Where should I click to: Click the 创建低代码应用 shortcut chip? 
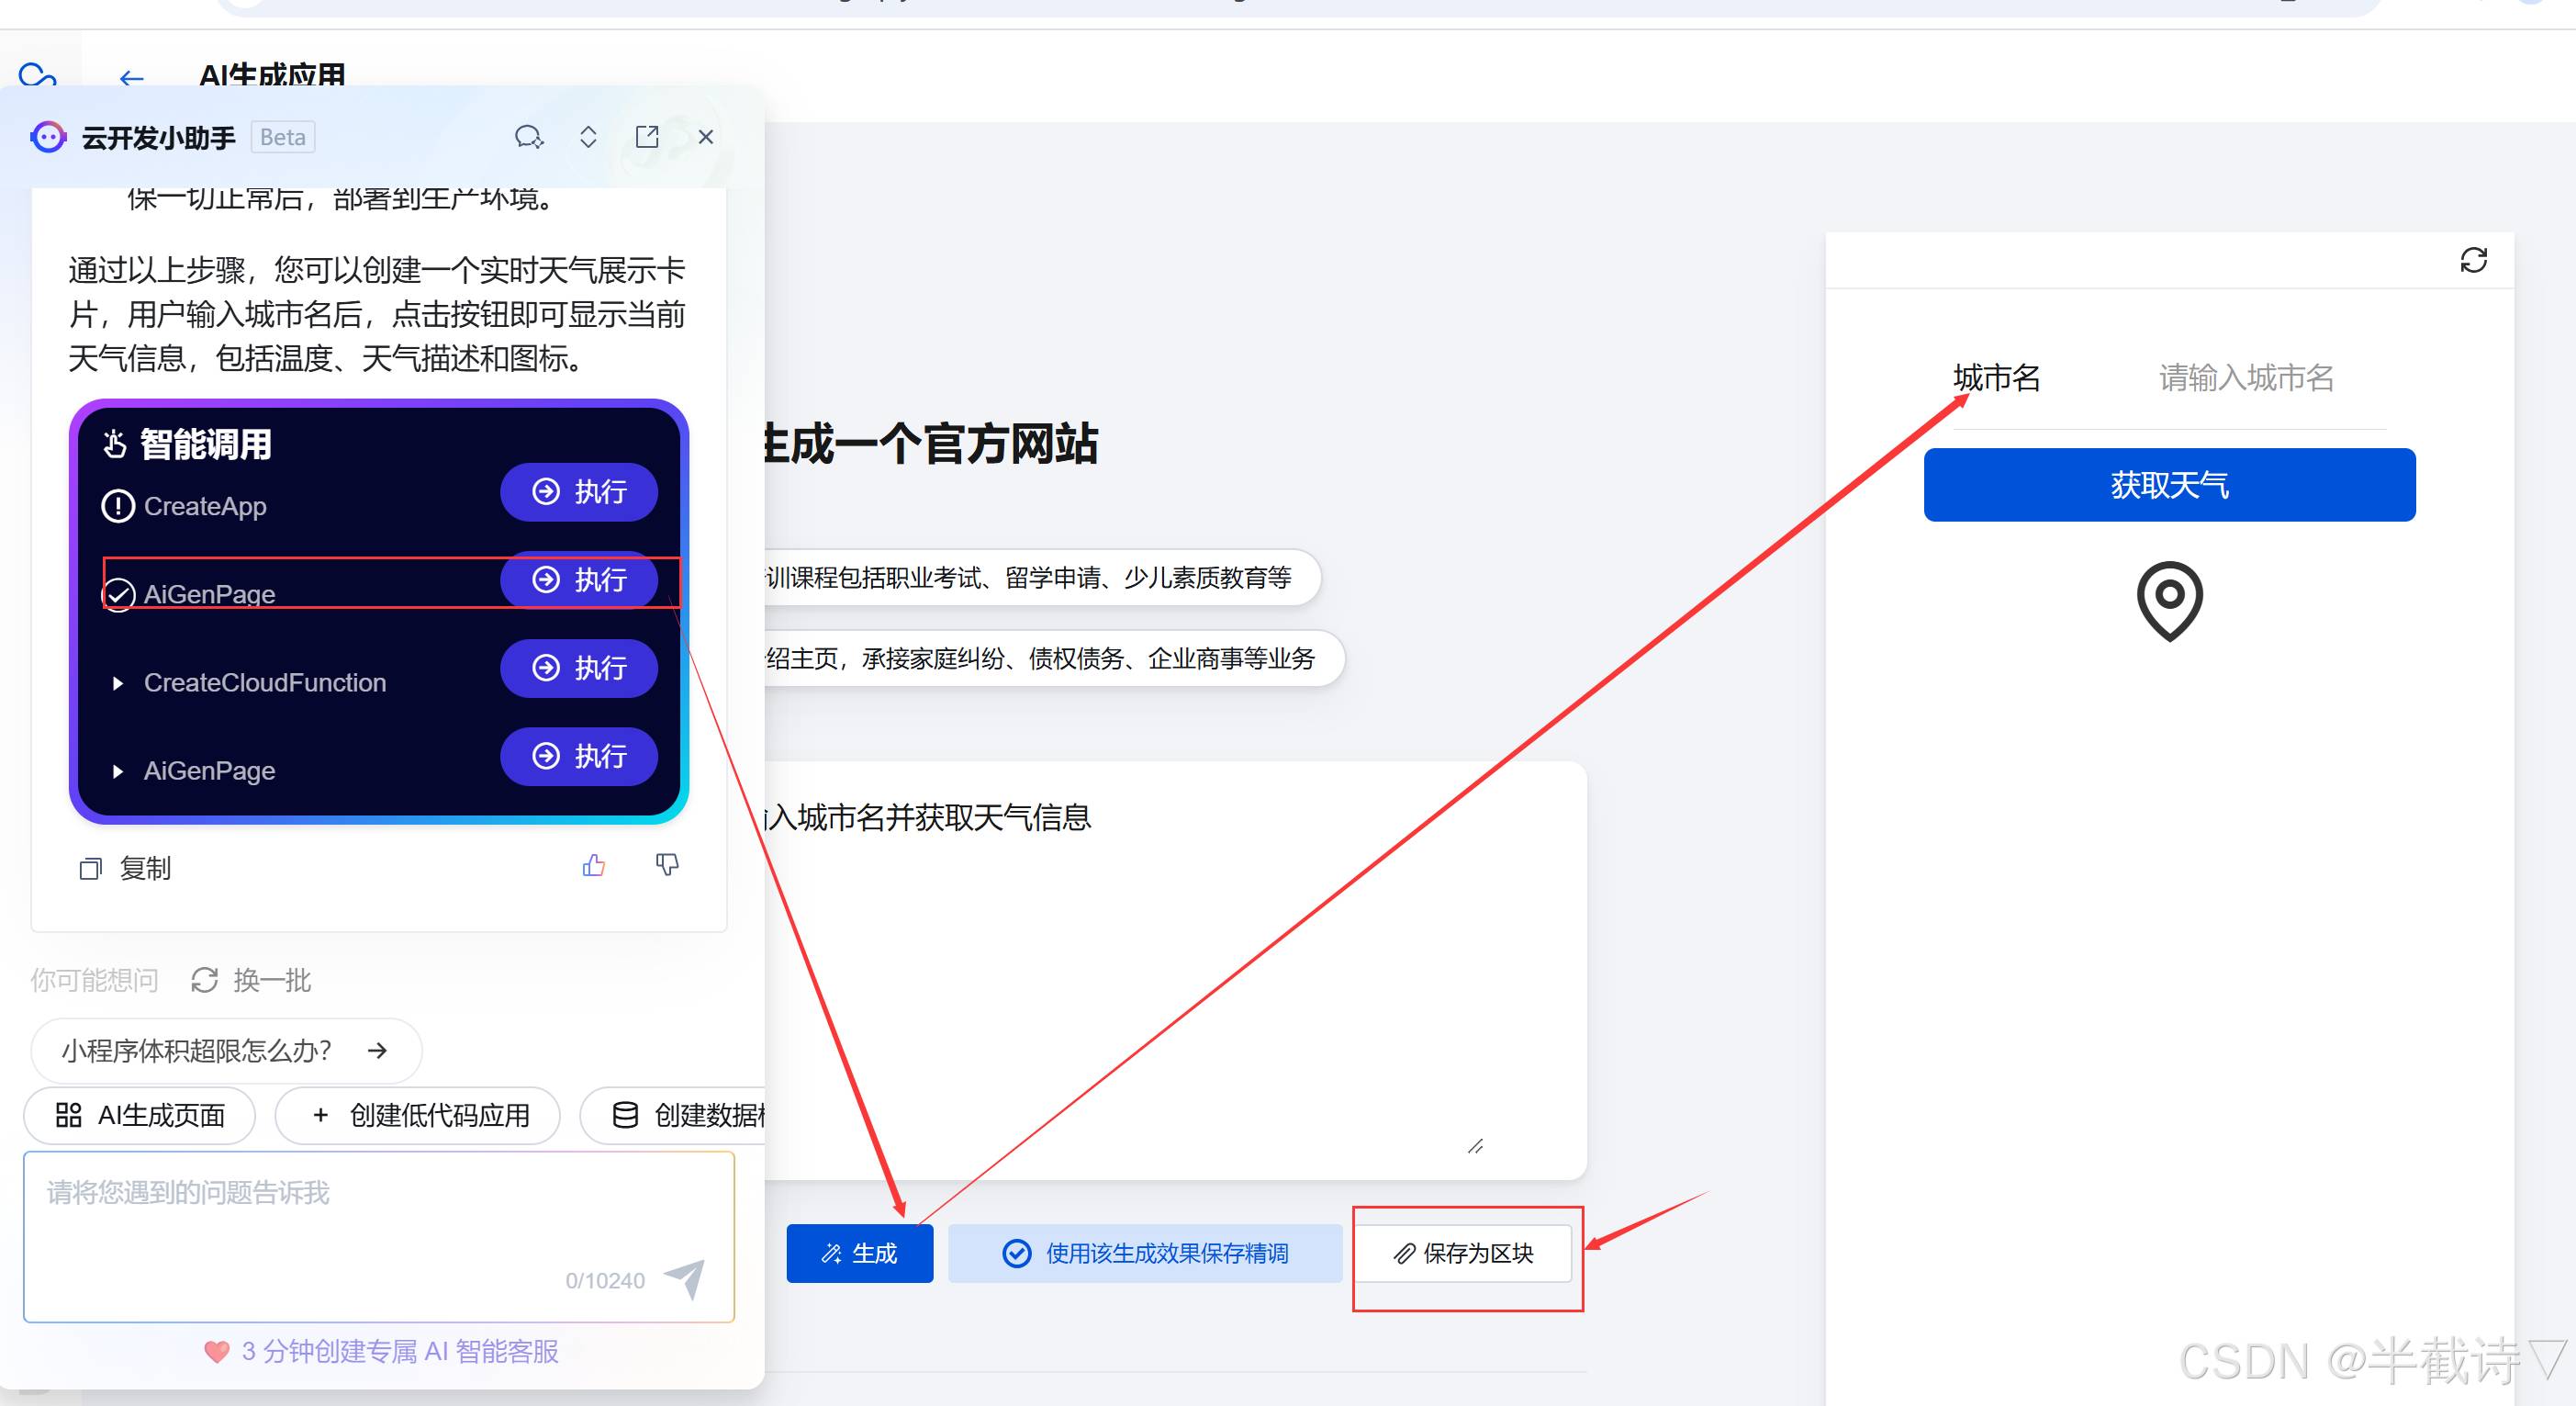click(x=418, y=1115)
